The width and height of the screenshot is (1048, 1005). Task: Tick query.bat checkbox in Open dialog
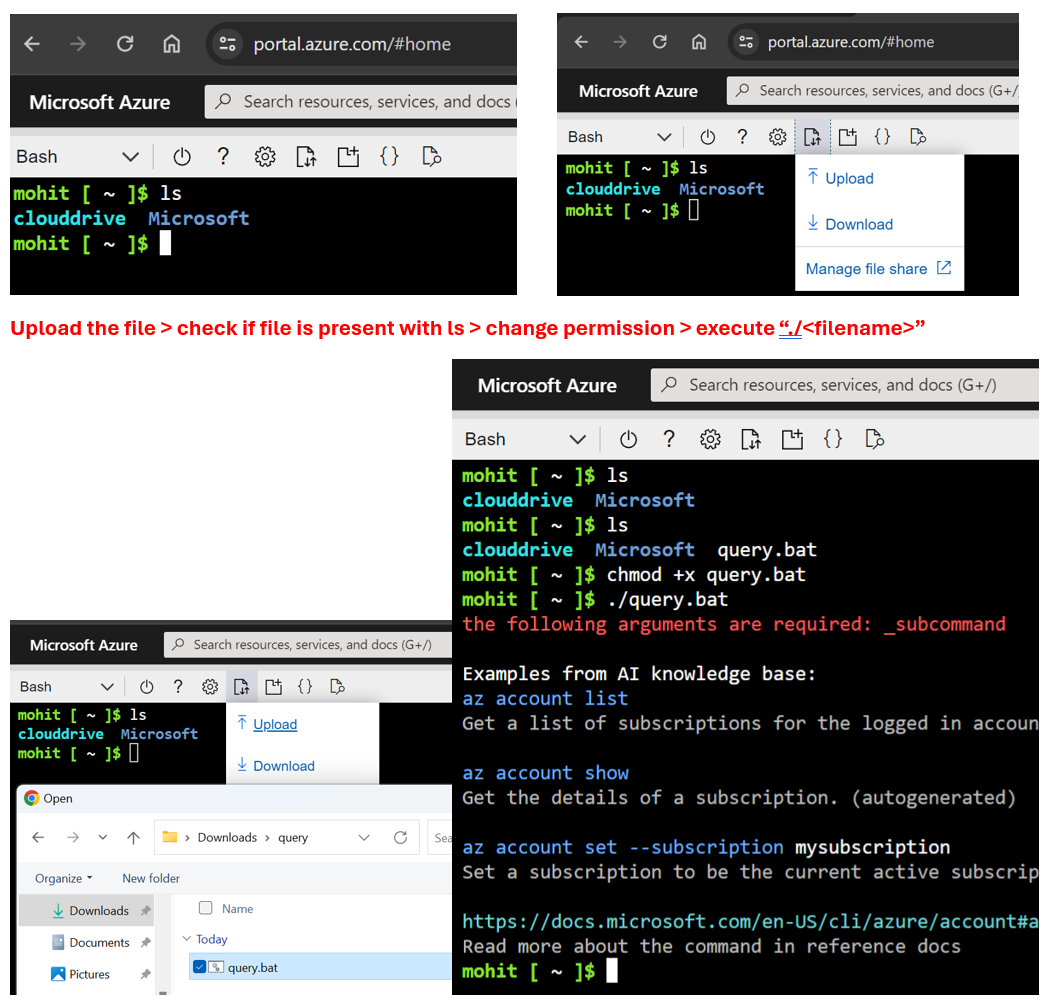click(199, 966)
